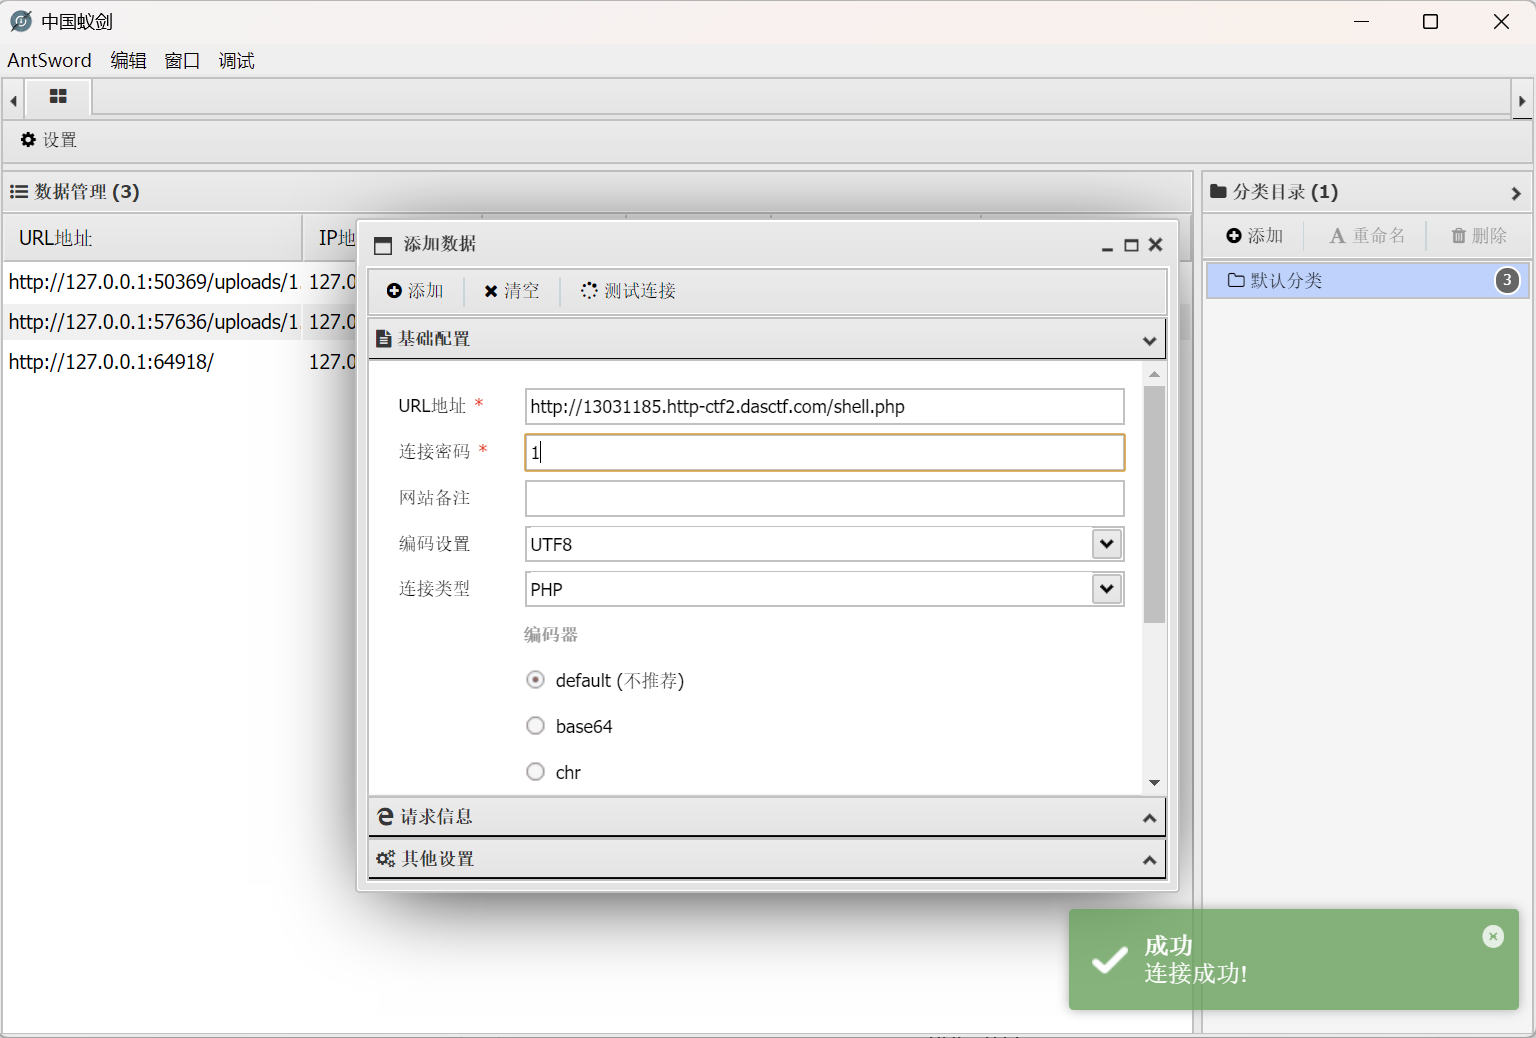The width and height of the screenshot is (1536, 1038).
Task: Open the 编辑 menu
Action: click(x=128, y=61)
